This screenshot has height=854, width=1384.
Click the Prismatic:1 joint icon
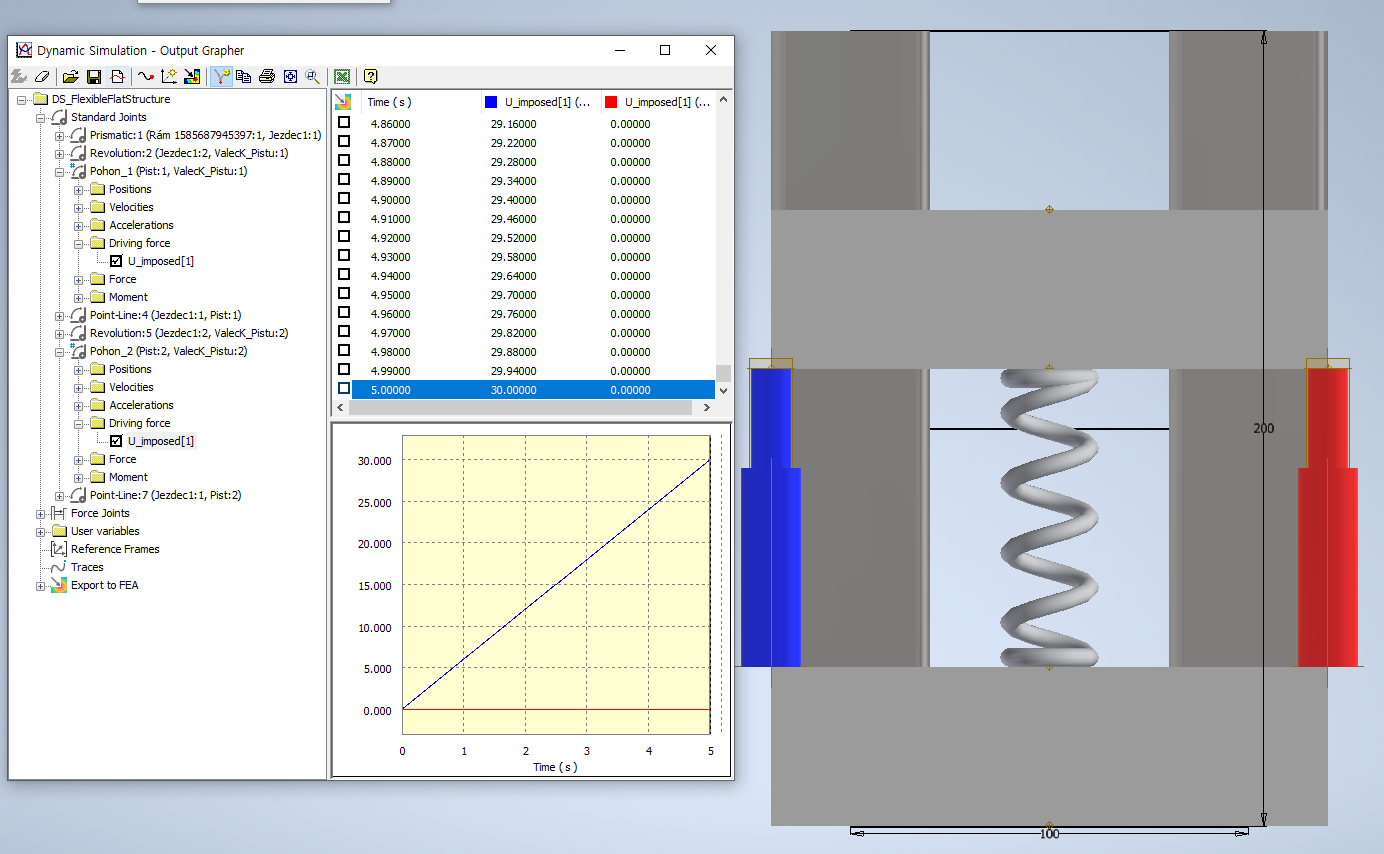[78, 135]
